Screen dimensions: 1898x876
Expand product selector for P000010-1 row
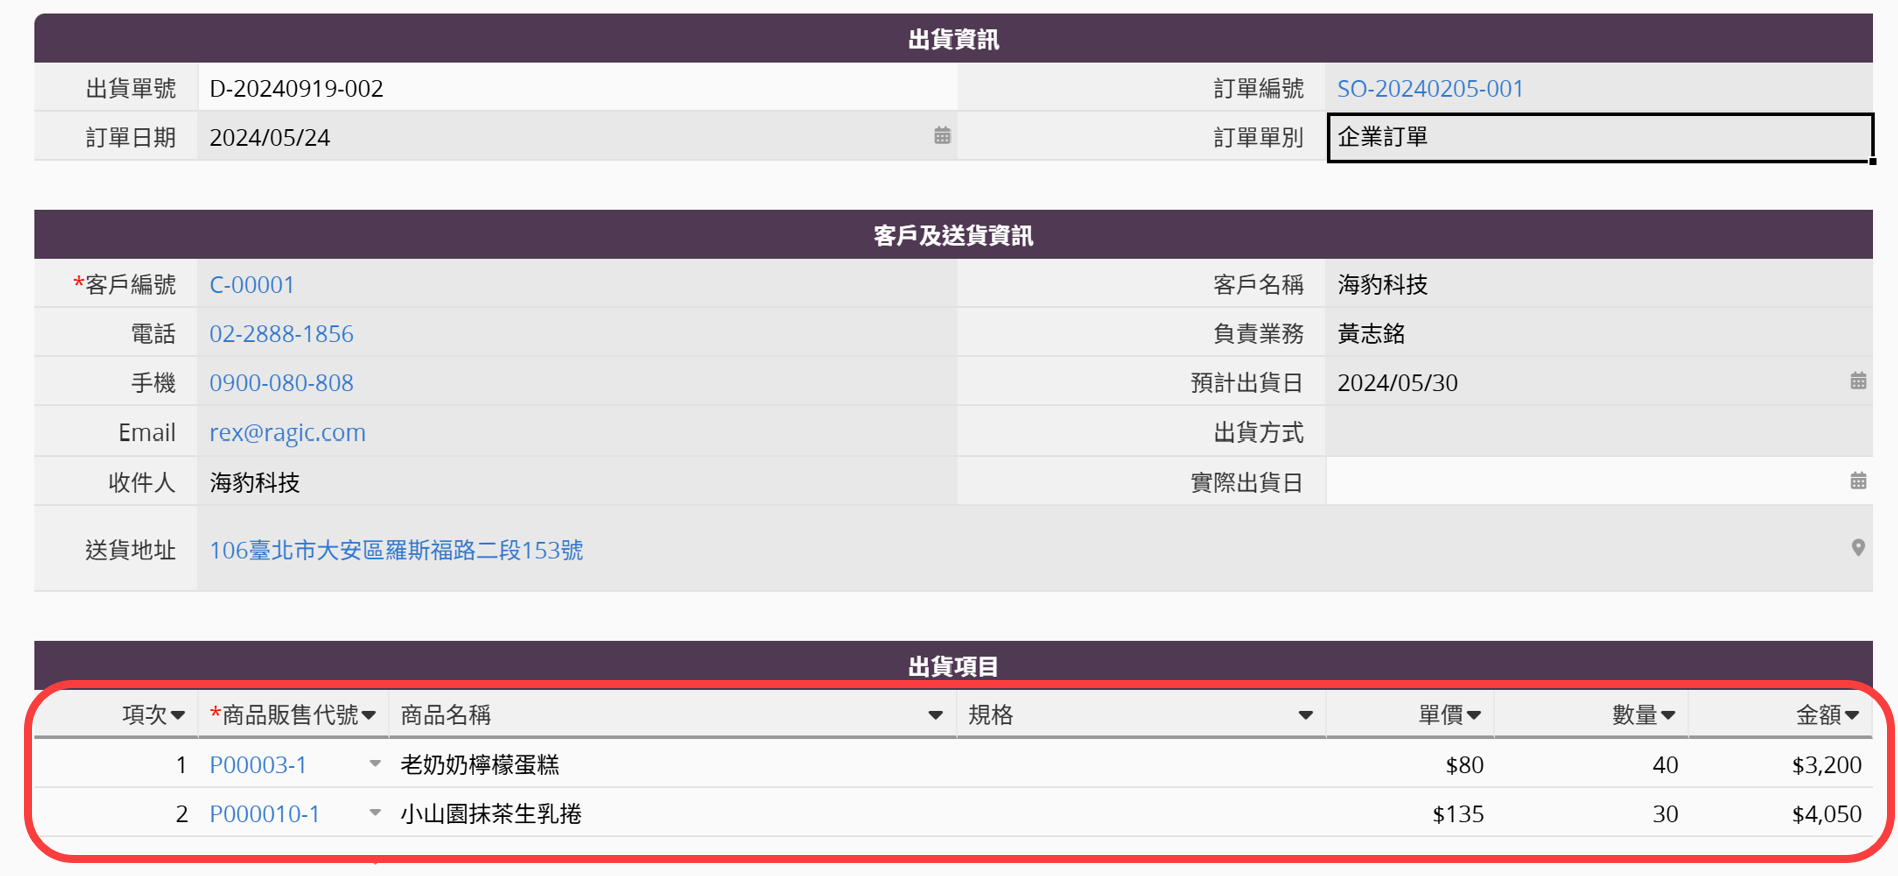tap(375, 813)
